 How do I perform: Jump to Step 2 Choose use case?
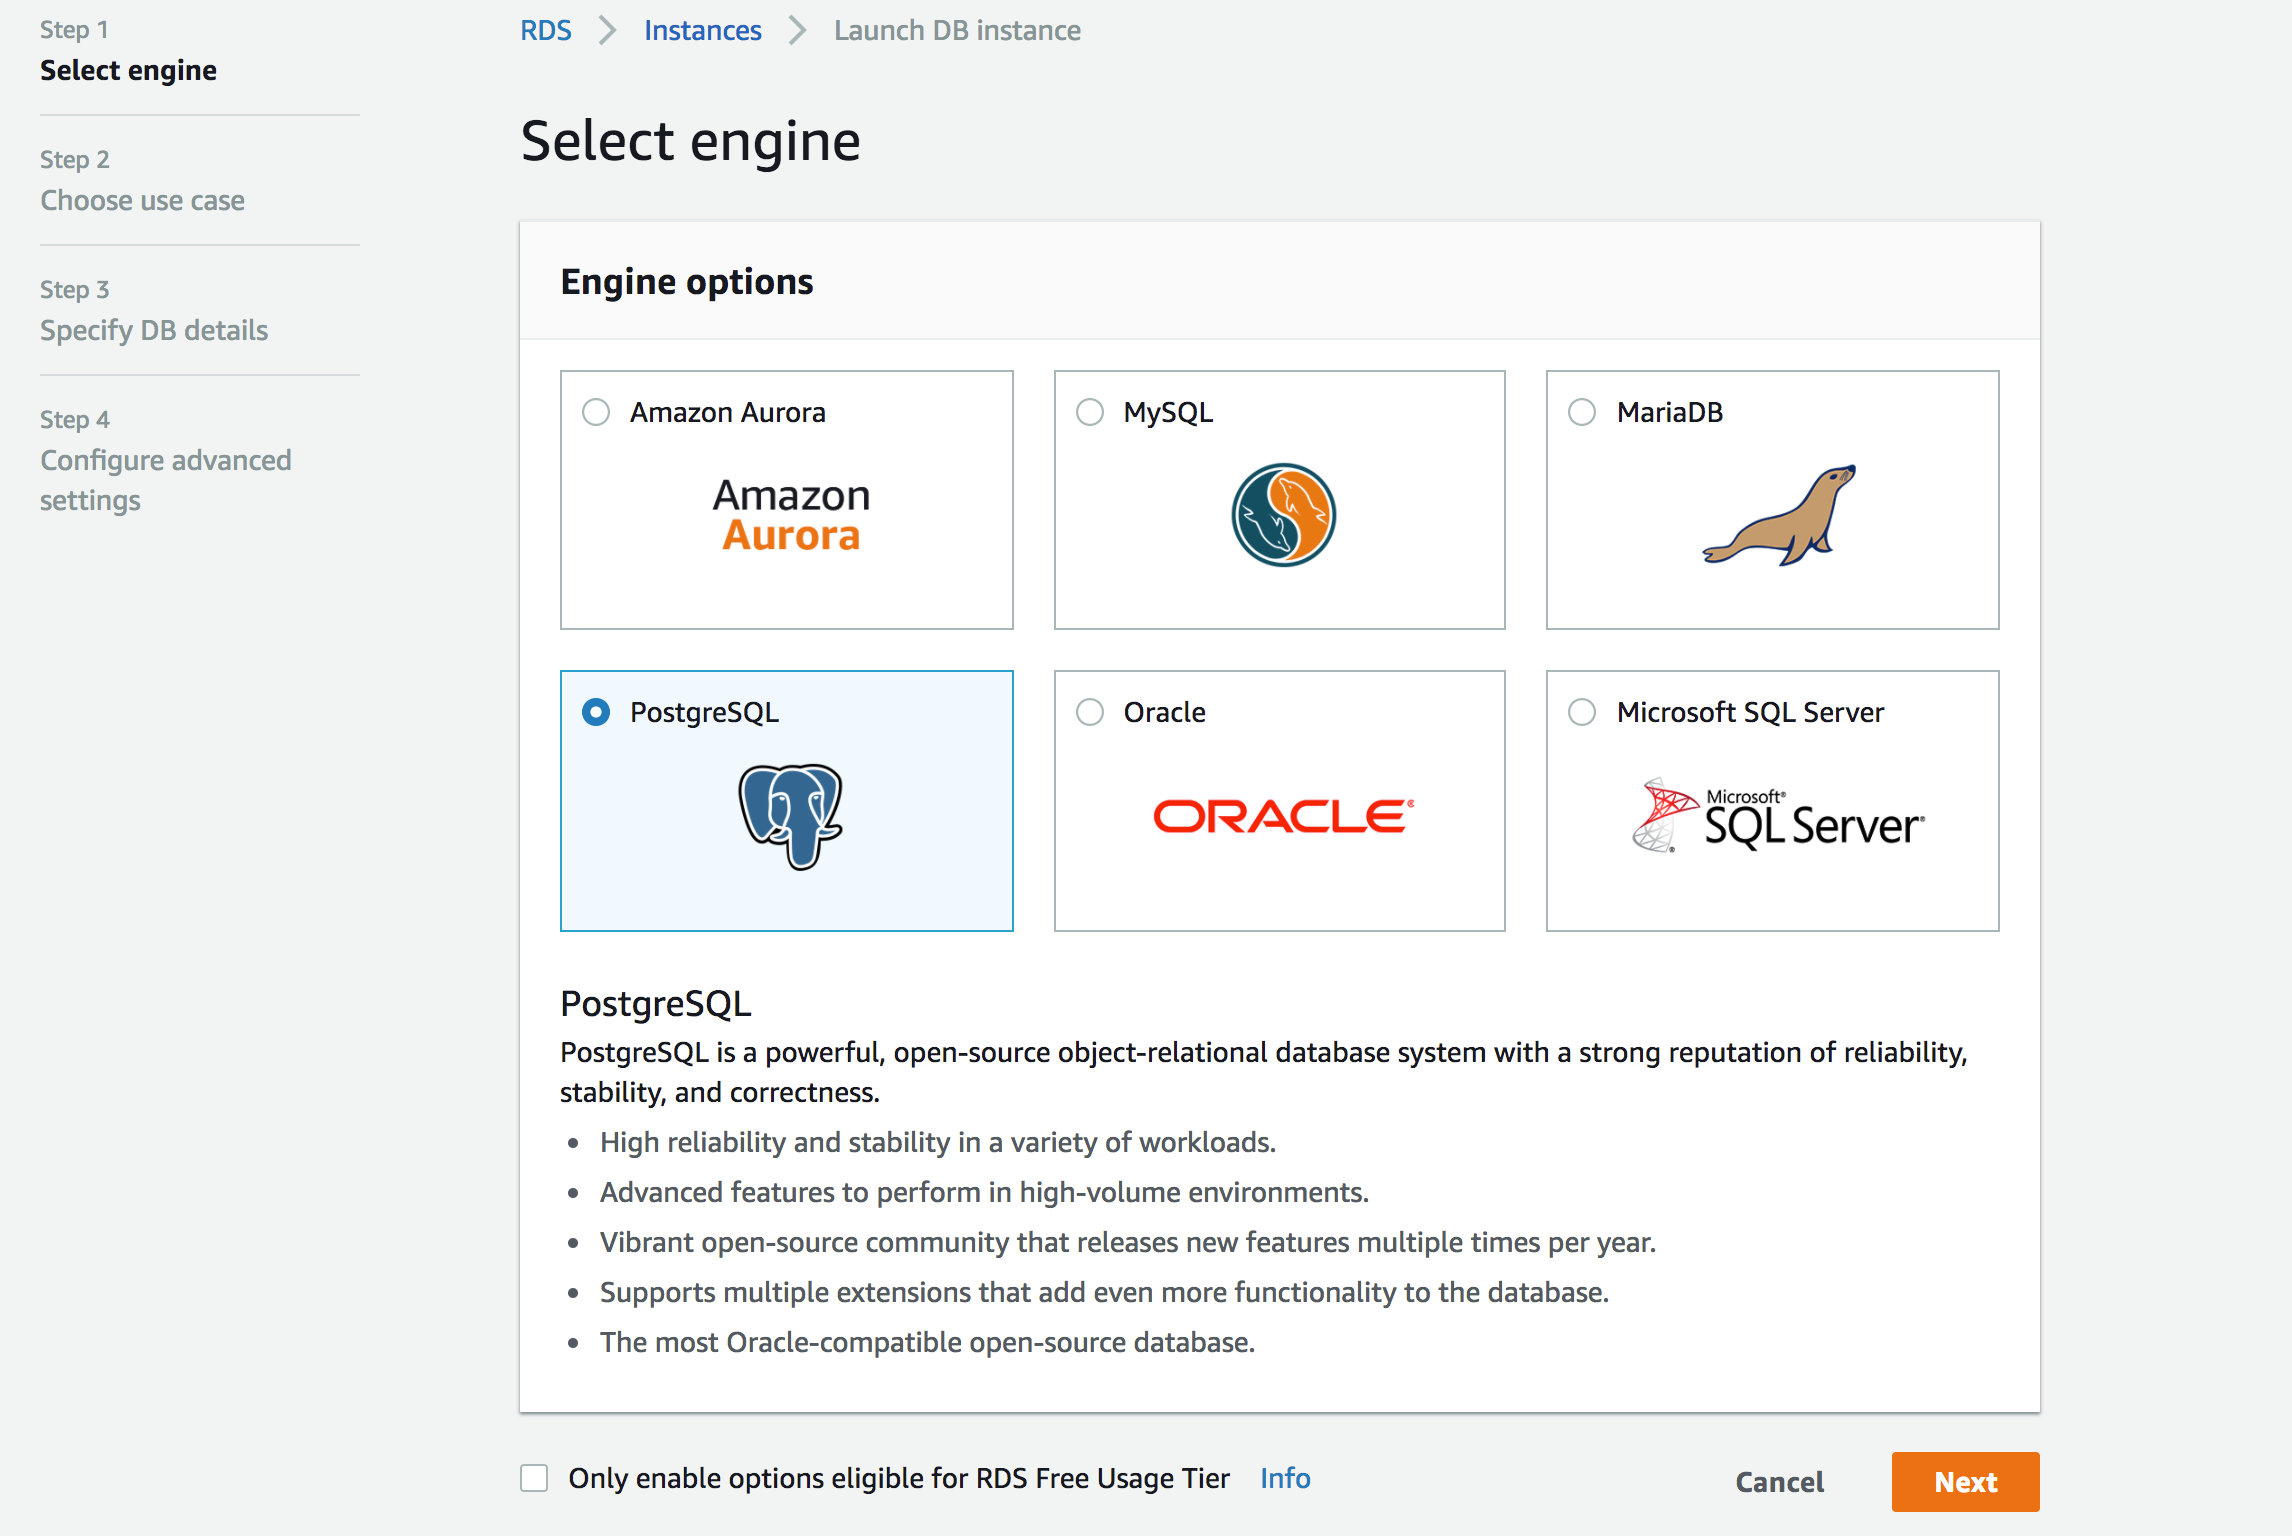[142, 200]
